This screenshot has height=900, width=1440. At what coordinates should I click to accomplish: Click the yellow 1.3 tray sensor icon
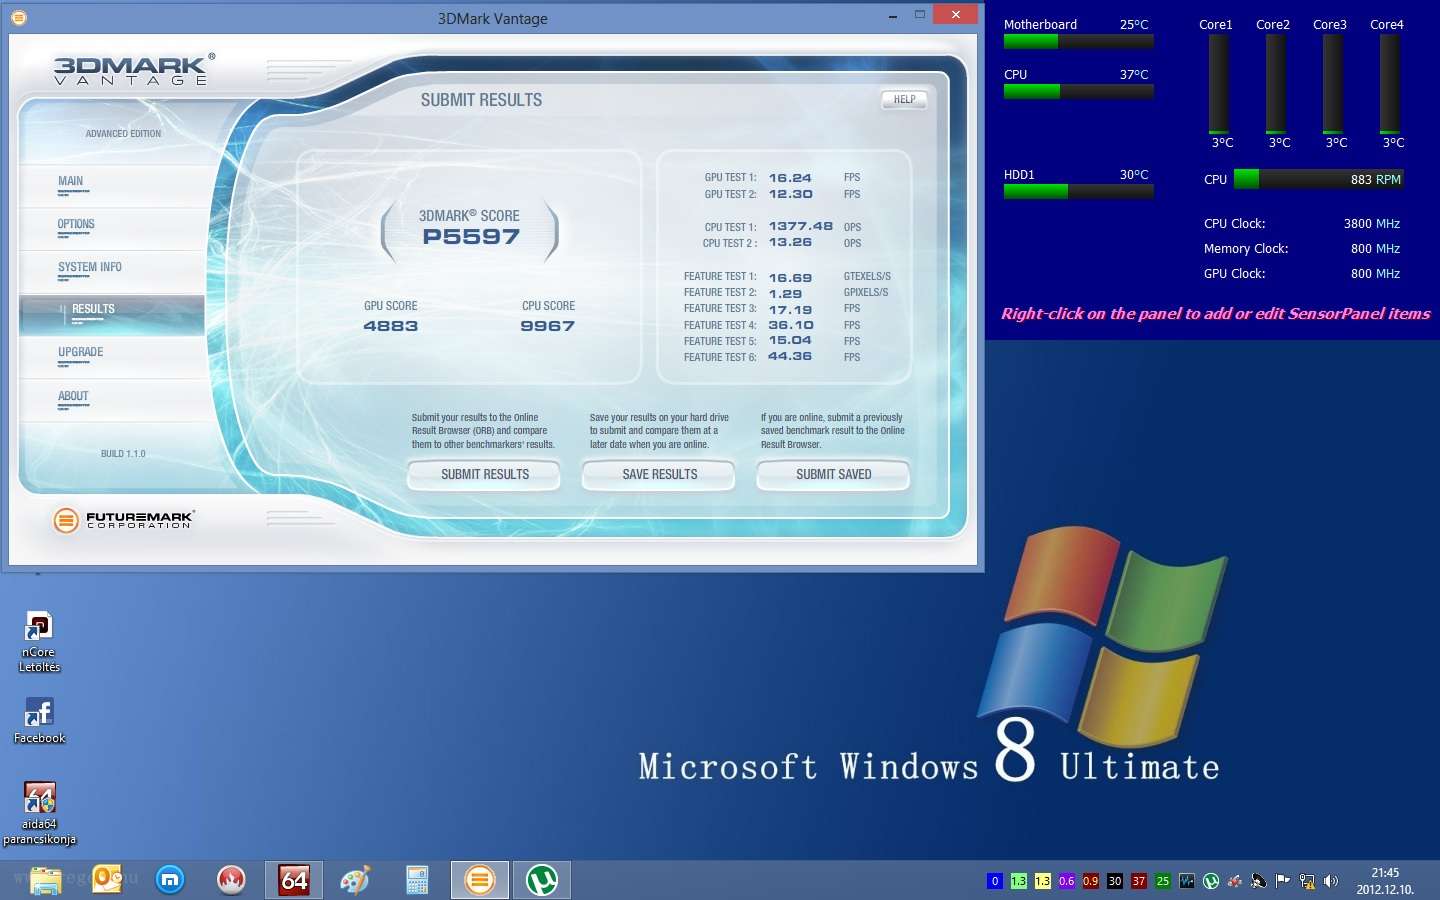pos(1042,881)
